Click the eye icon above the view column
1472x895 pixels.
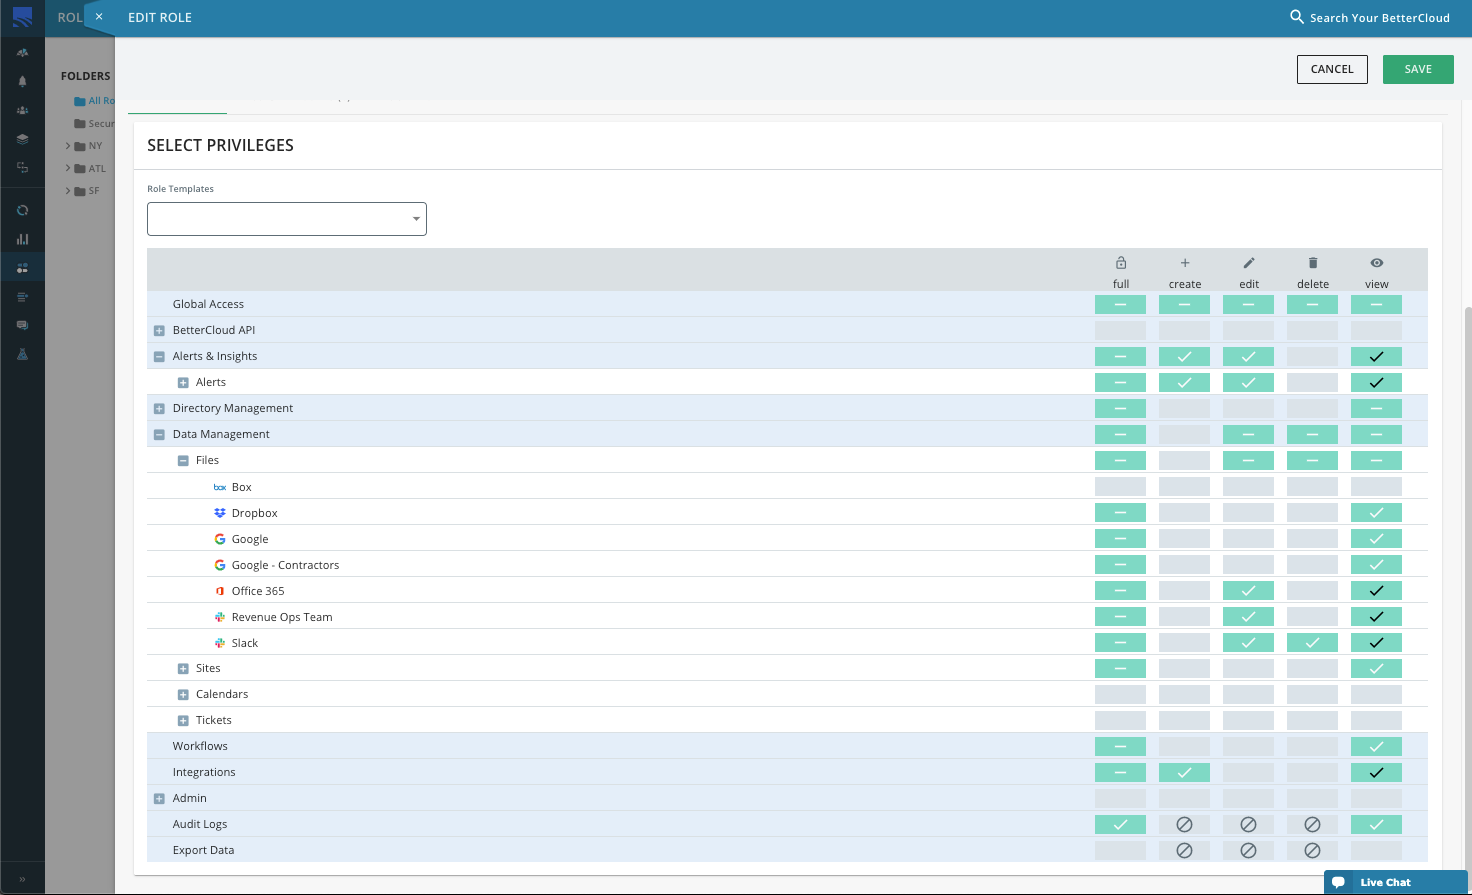(1377, 262)
